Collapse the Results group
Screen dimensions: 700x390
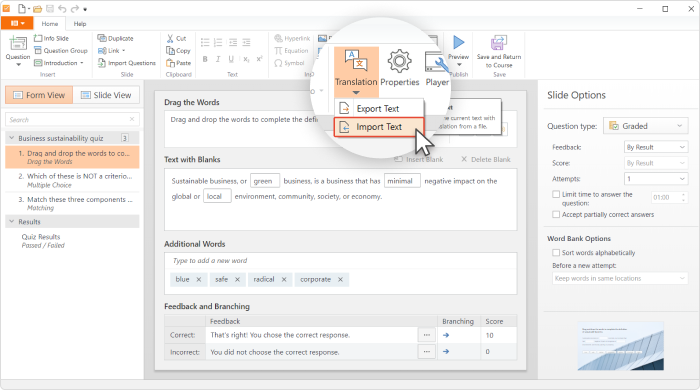[12, 221]
